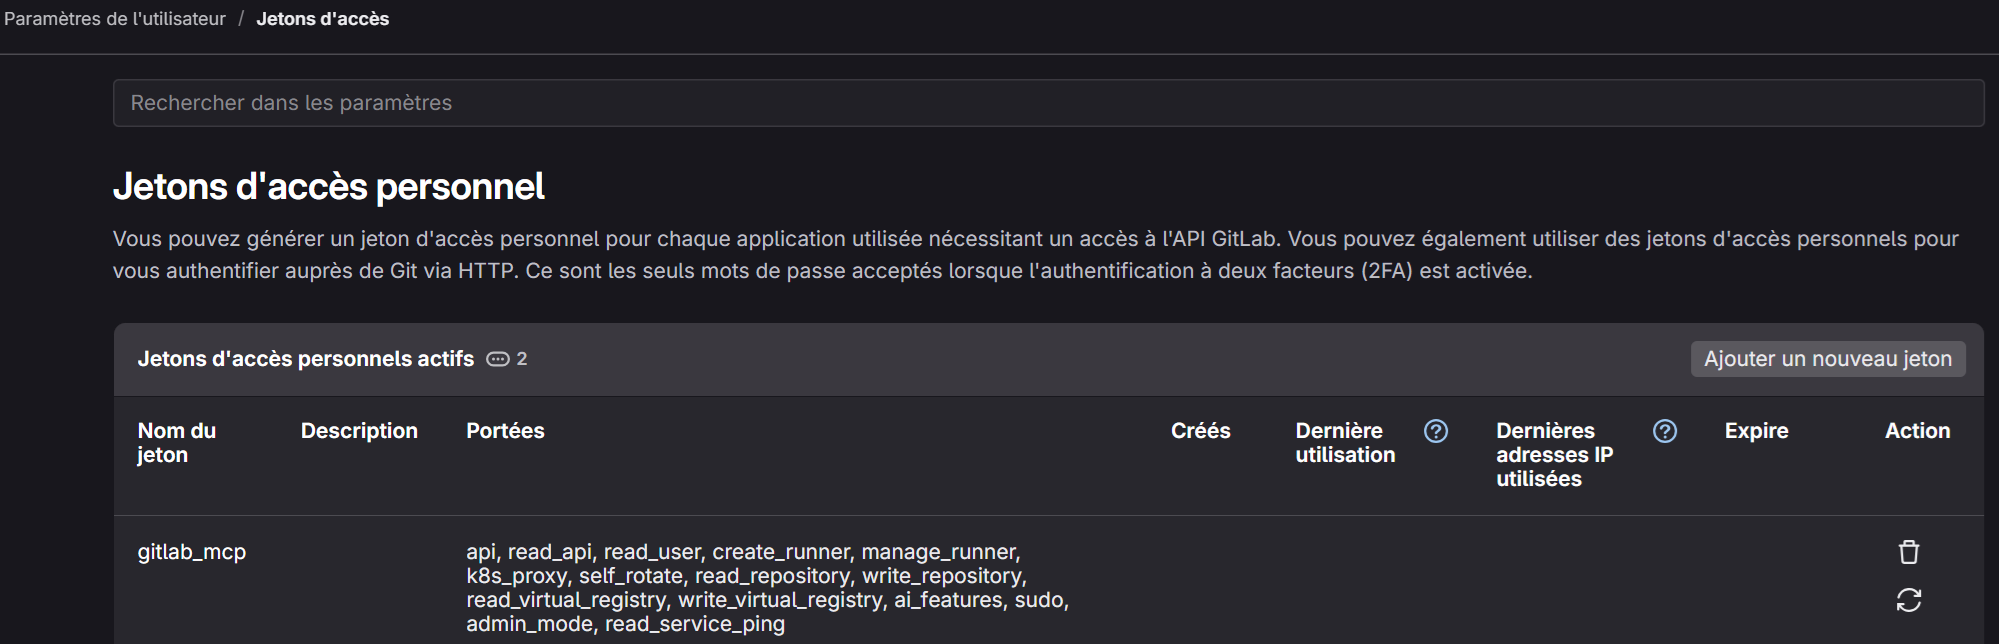Rotate the gitlab_mcp token with the refresh icon
Screen dimensions: 1999x644
(1908, 600)
